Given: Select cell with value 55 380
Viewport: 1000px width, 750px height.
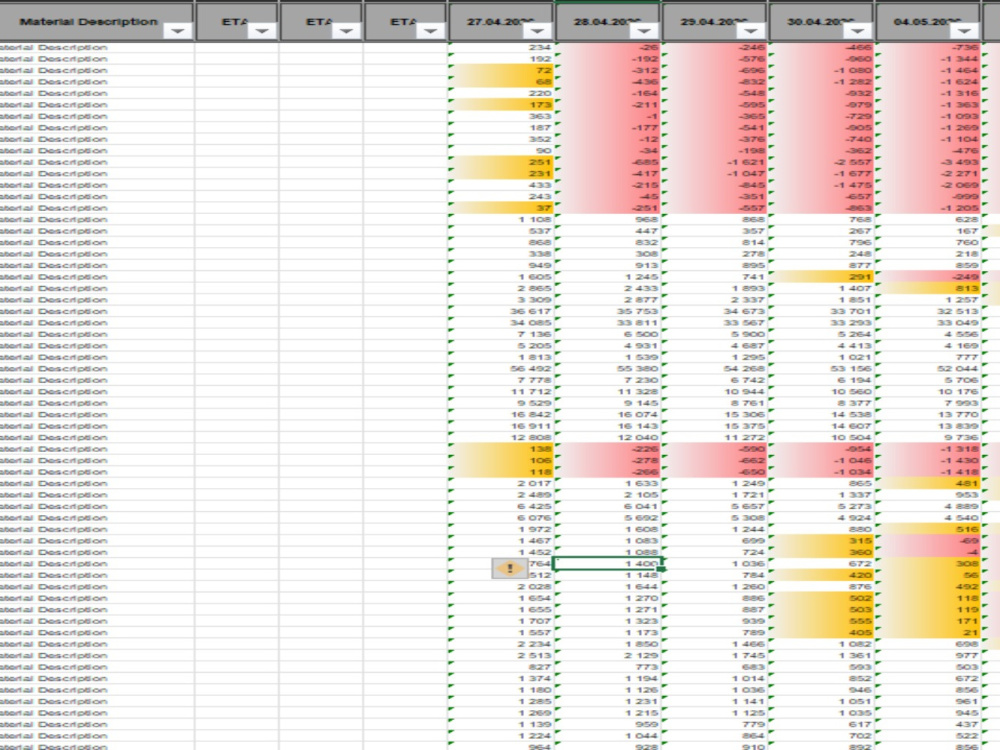Looking at the screenshot, I should [608, 369].
